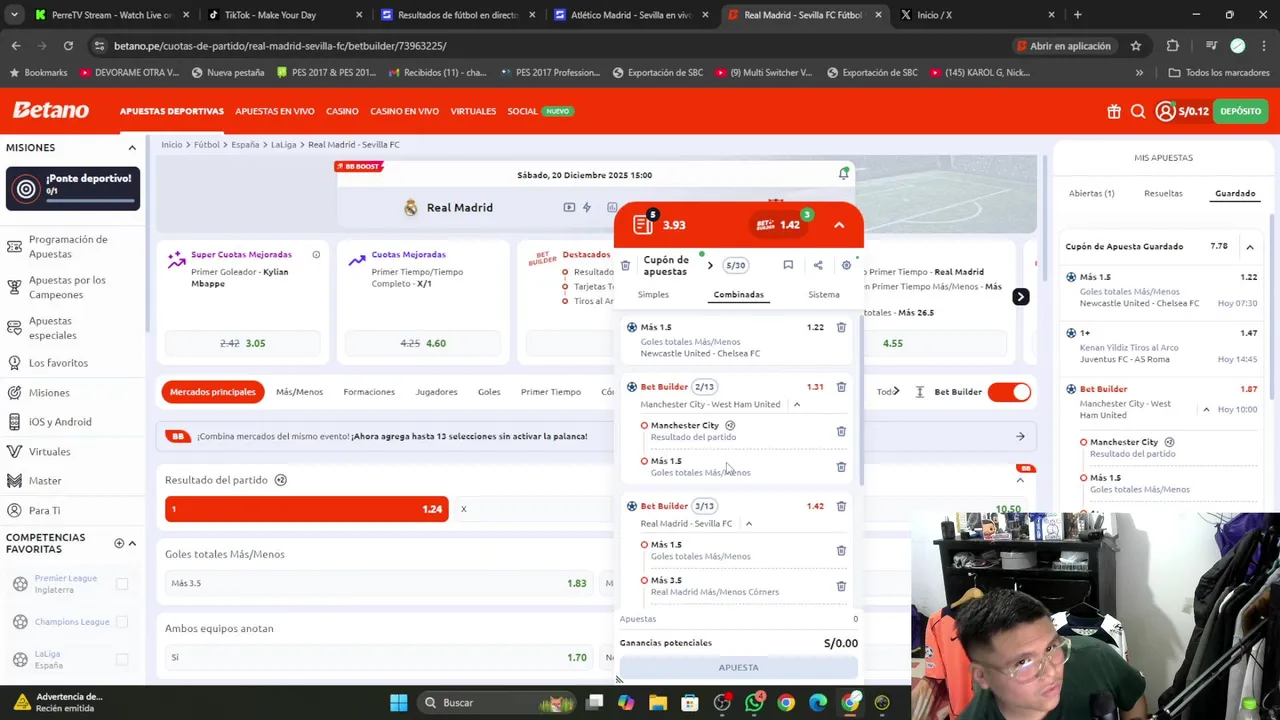Check the LaLiga España favorite checkbox
The image size is (1280, 720).
pyautogui.click(x=122, y=660)
